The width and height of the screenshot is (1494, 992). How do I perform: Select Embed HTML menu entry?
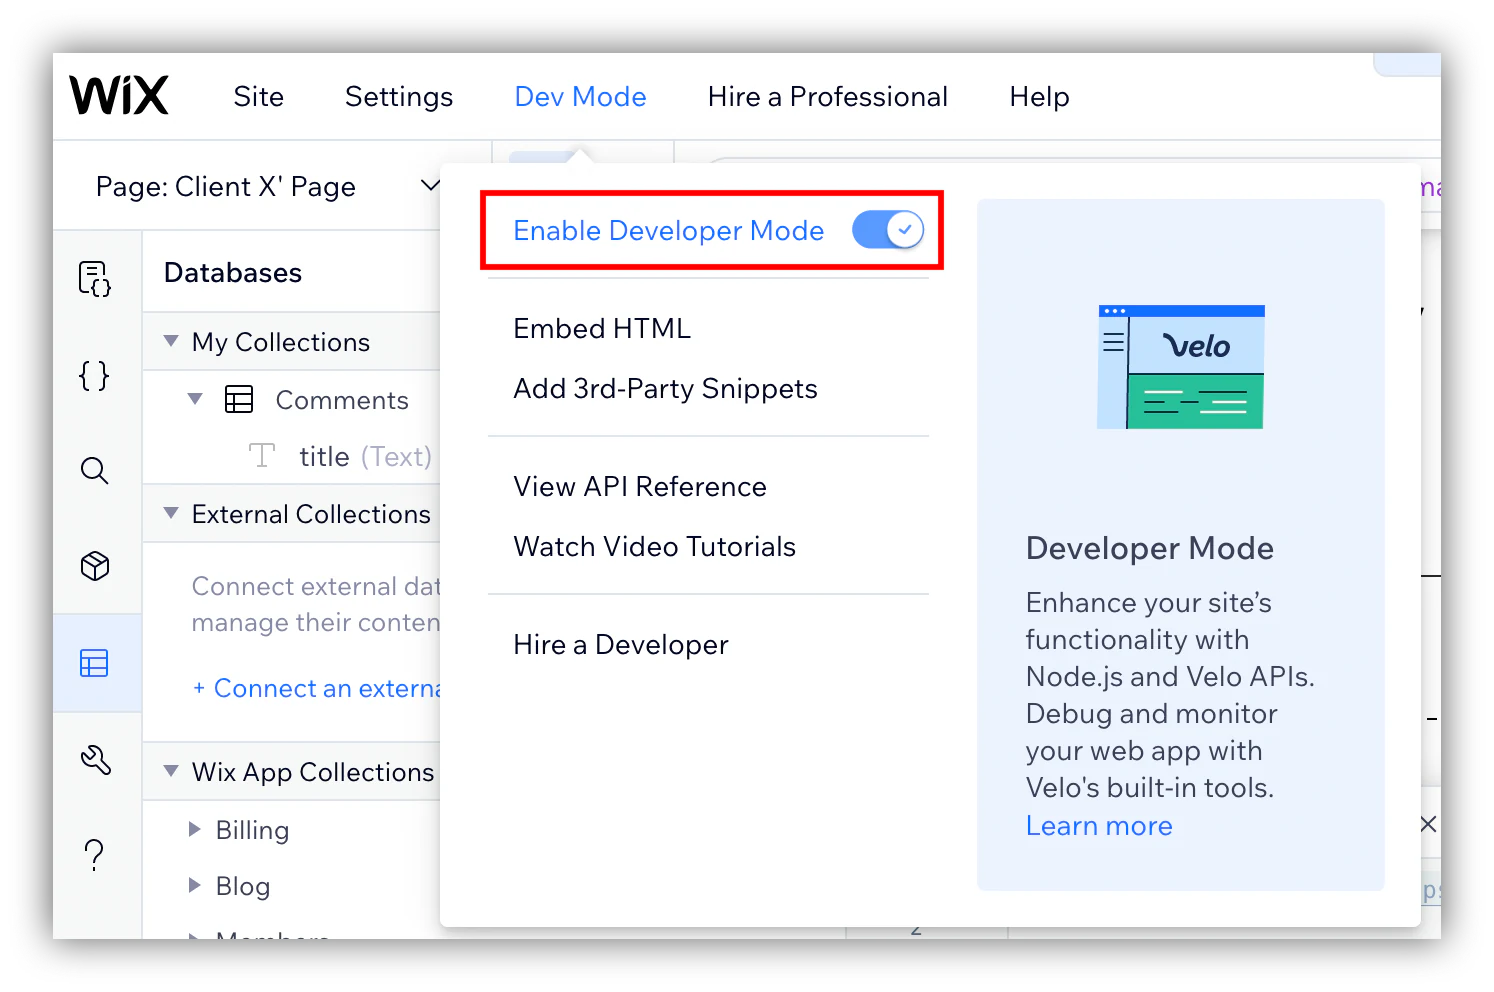coord(602,329)
